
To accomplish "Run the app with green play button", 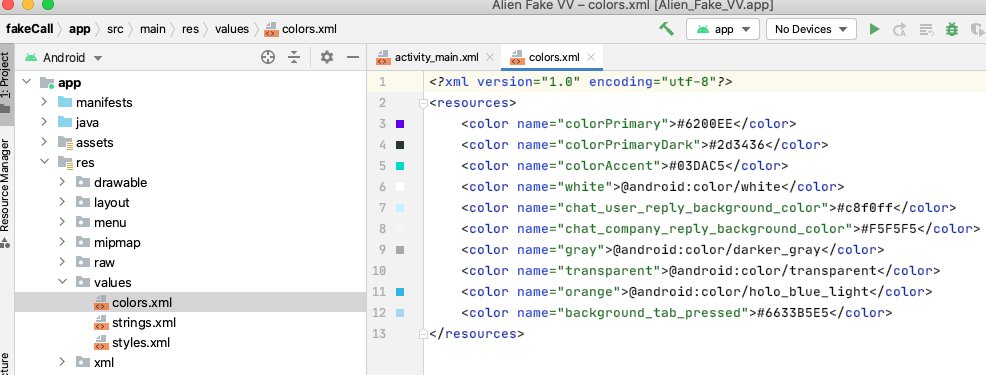I will [x=874, y=29].
